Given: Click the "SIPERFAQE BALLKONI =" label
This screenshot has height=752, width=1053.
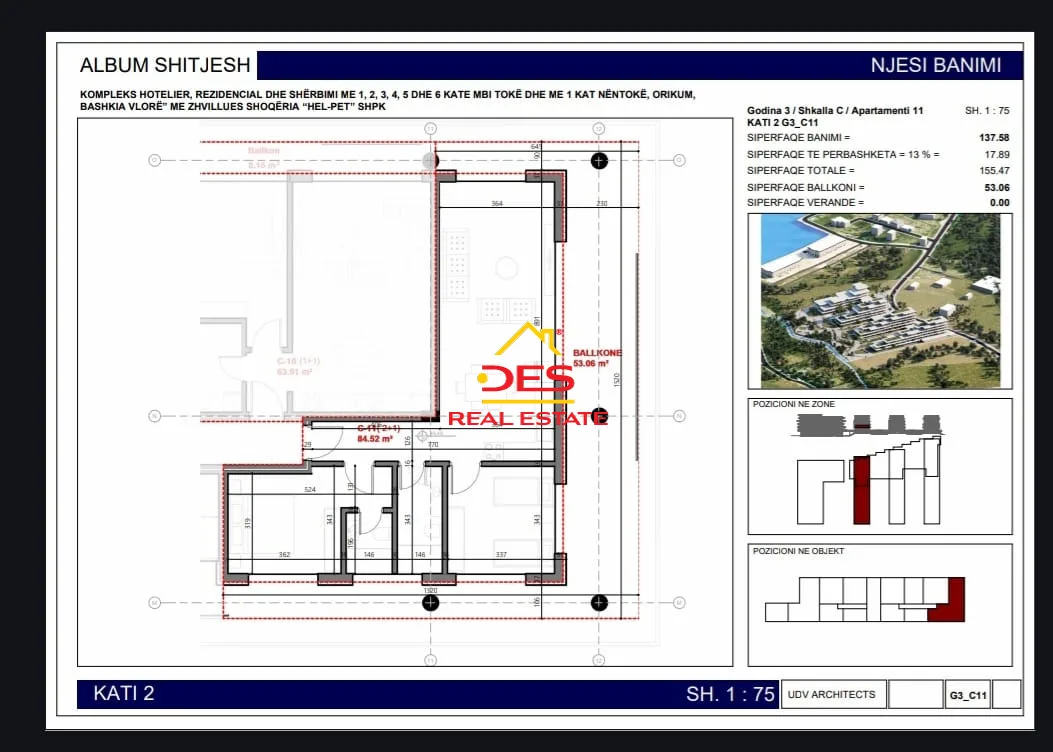Looking at the screenshot, I should [805, 187].
